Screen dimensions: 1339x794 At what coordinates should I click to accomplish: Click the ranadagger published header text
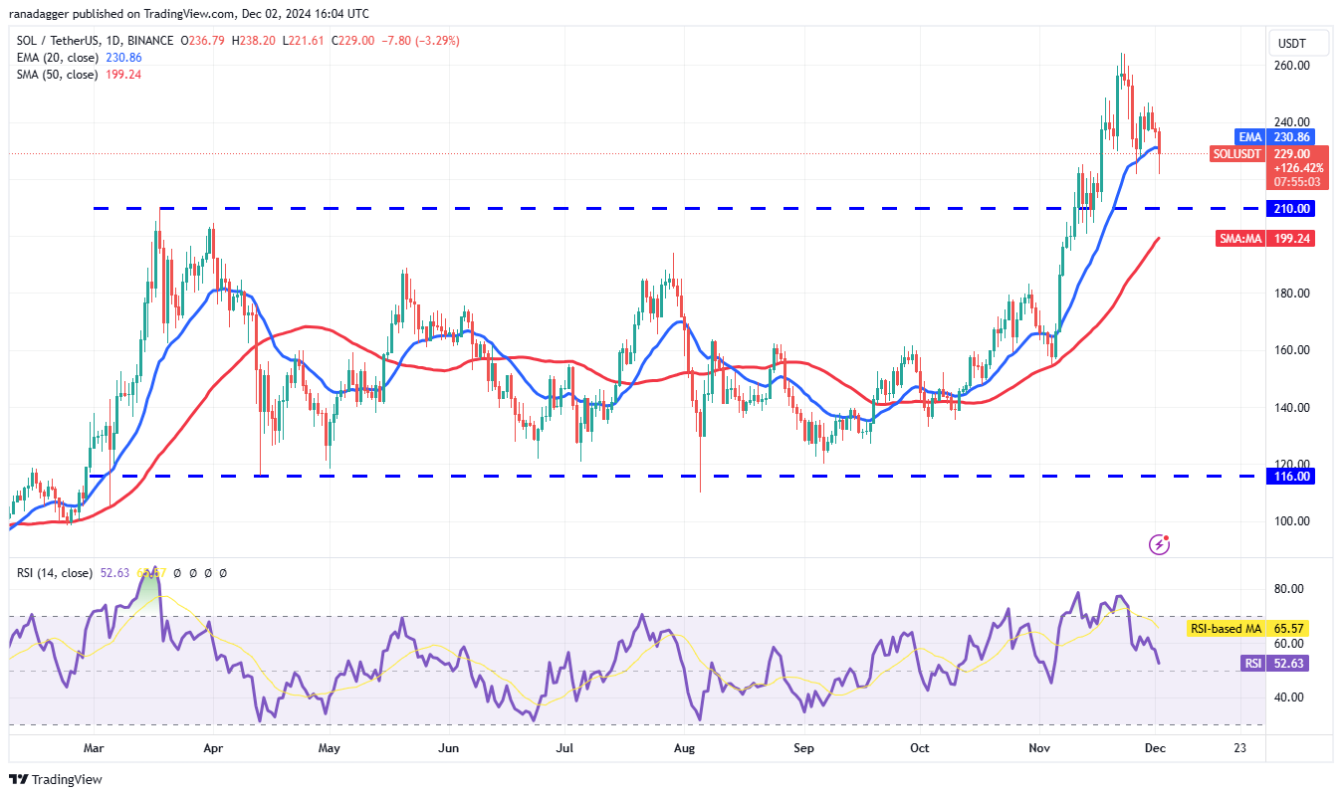point(189,13)
